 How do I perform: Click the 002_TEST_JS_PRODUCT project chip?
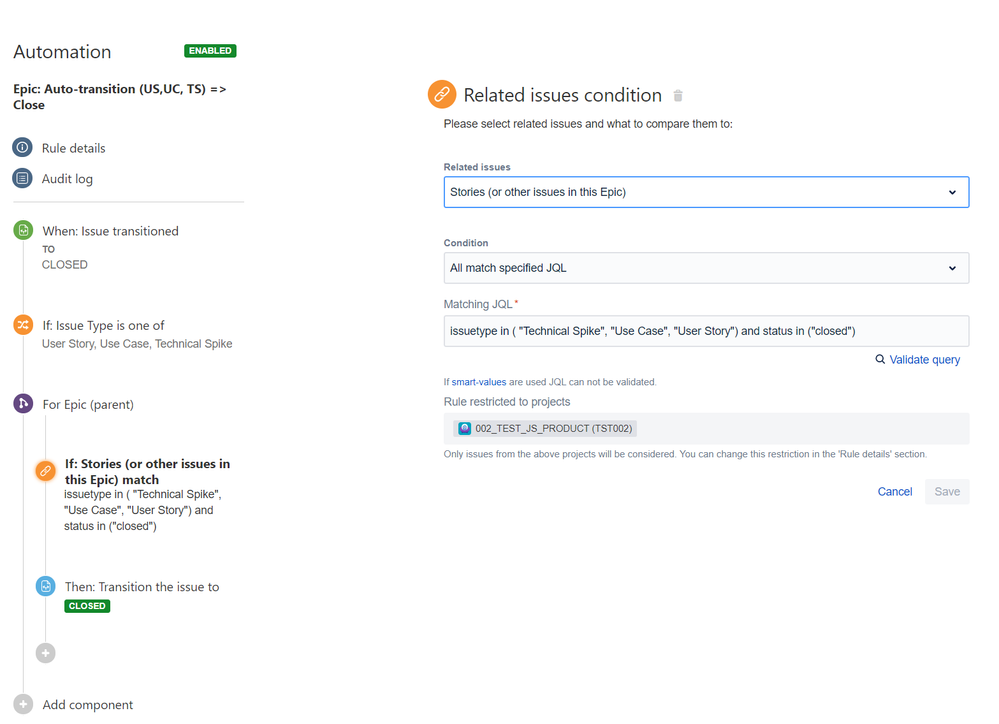pyautogui.click(x=545, y=428)
